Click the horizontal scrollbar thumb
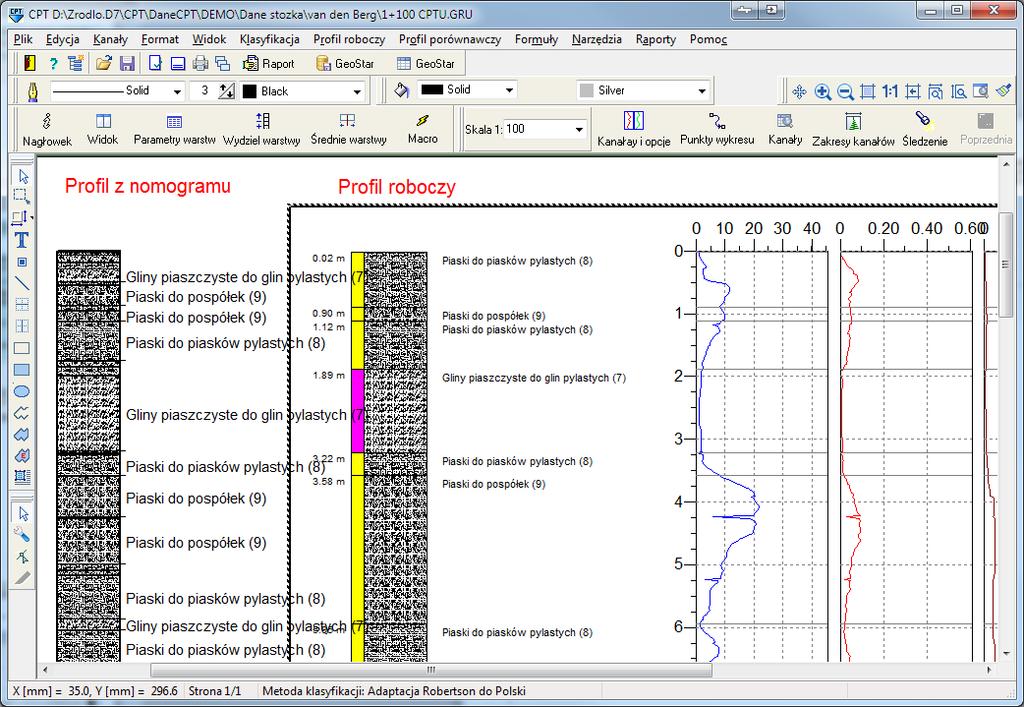The image size is (1024, 707). pyautogui.click(x=431, y=670)
